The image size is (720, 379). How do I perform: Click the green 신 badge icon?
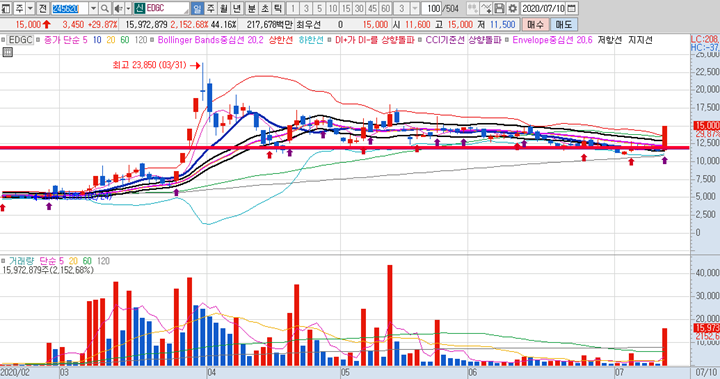(140, 8)
